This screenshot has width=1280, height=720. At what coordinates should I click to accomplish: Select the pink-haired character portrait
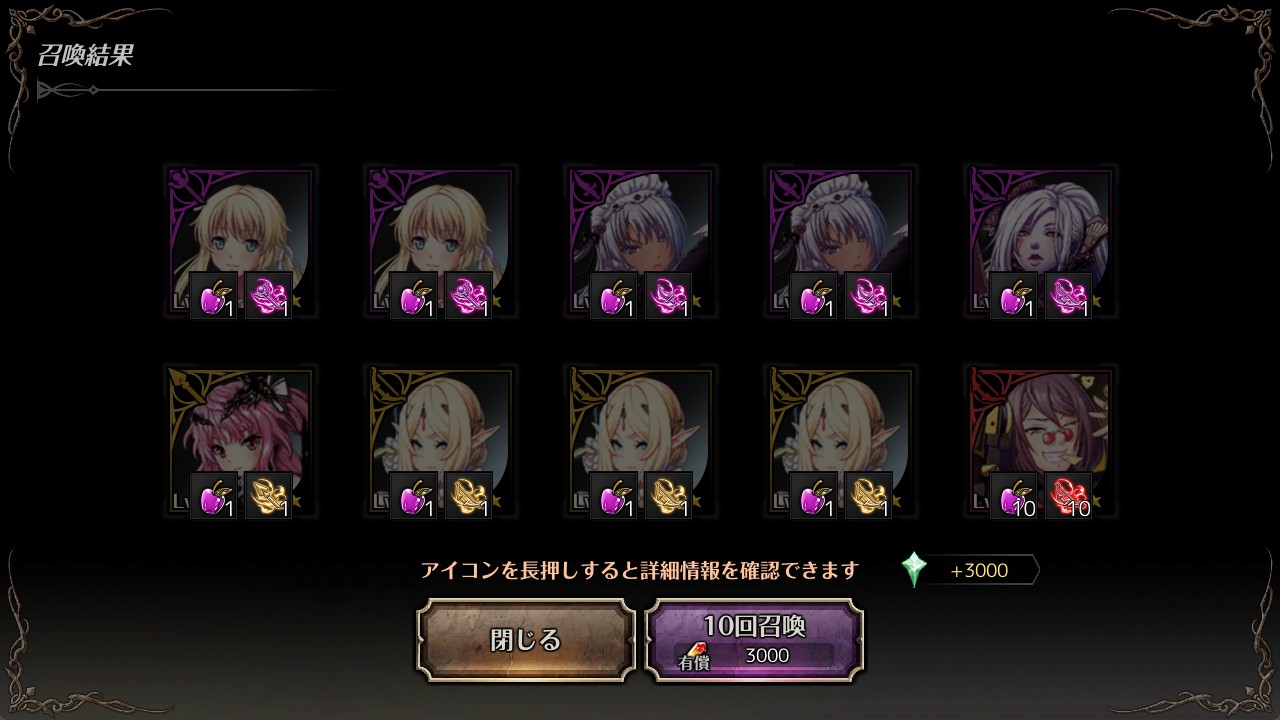pyautogui.click(x=240, y=441)
